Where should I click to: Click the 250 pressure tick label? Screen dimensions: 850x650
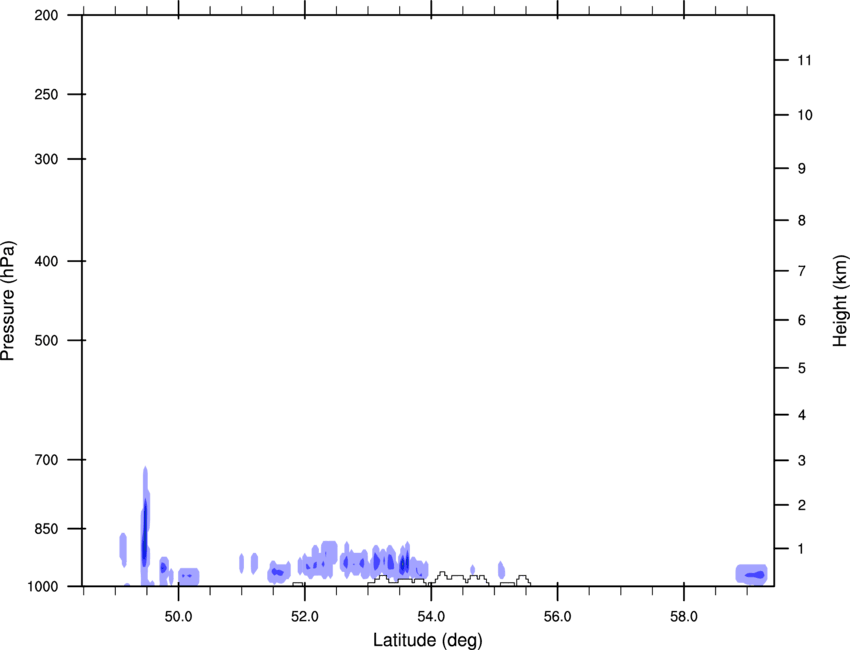pyautogui.click(x=47, y=94)
